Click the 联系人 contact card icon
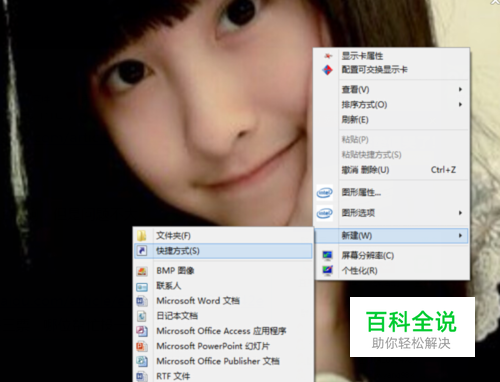 pyautogui.click(x=142, y=287)
